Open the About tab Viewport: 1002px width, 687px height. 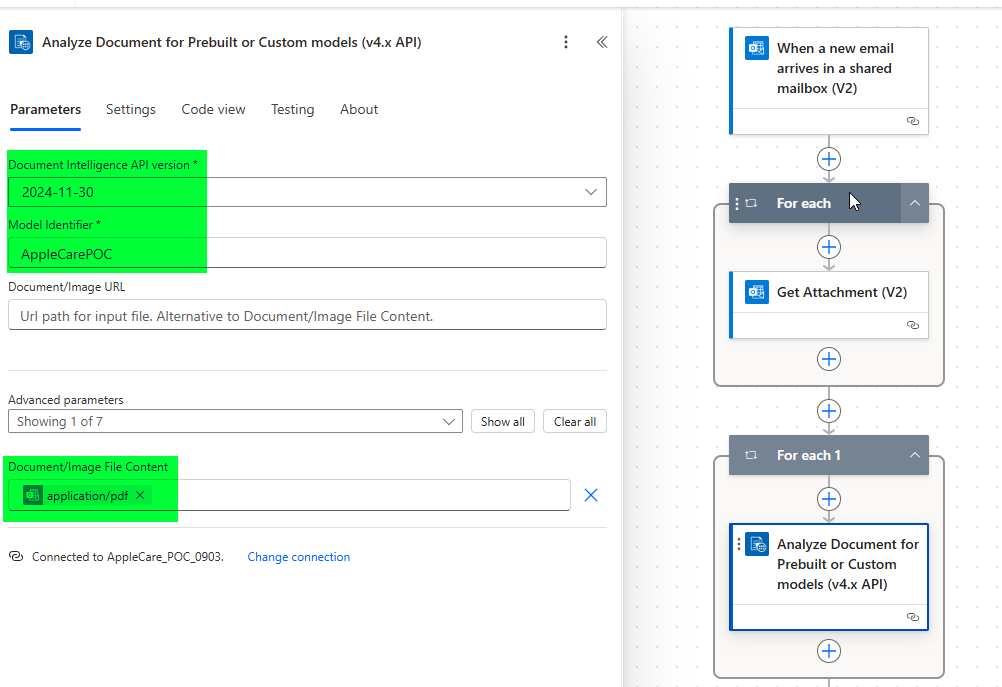click(x=358, y=109)
